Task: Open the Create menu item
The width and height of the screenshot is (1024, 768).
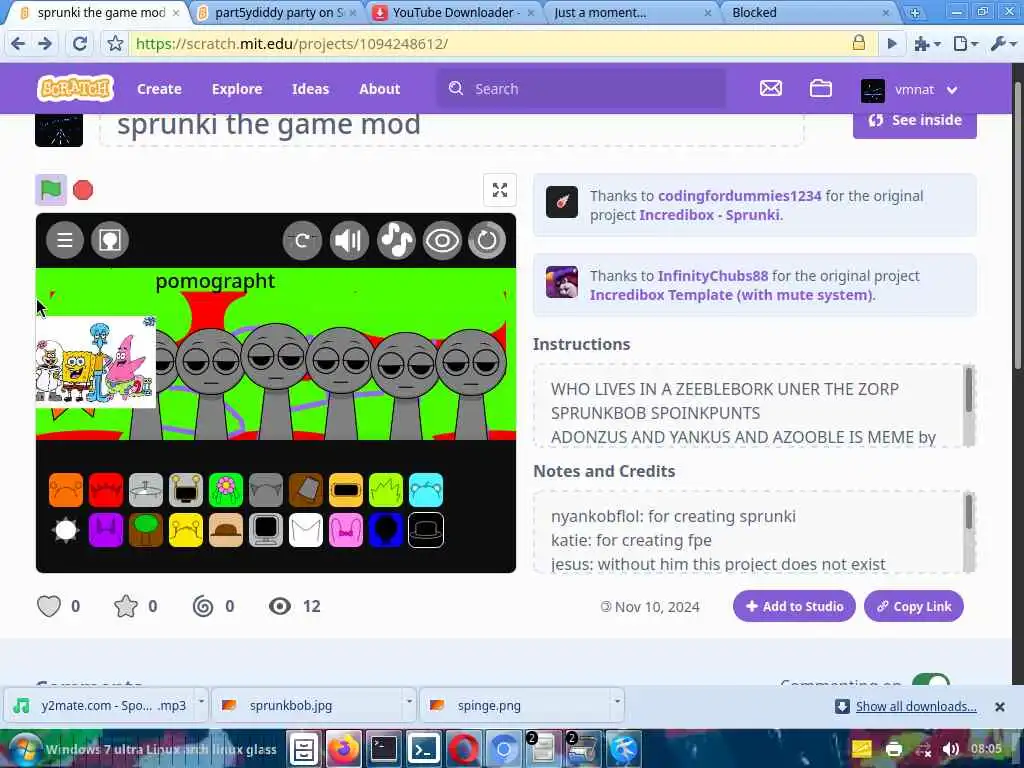Action: pyautogui.click(x=159, y=89)
